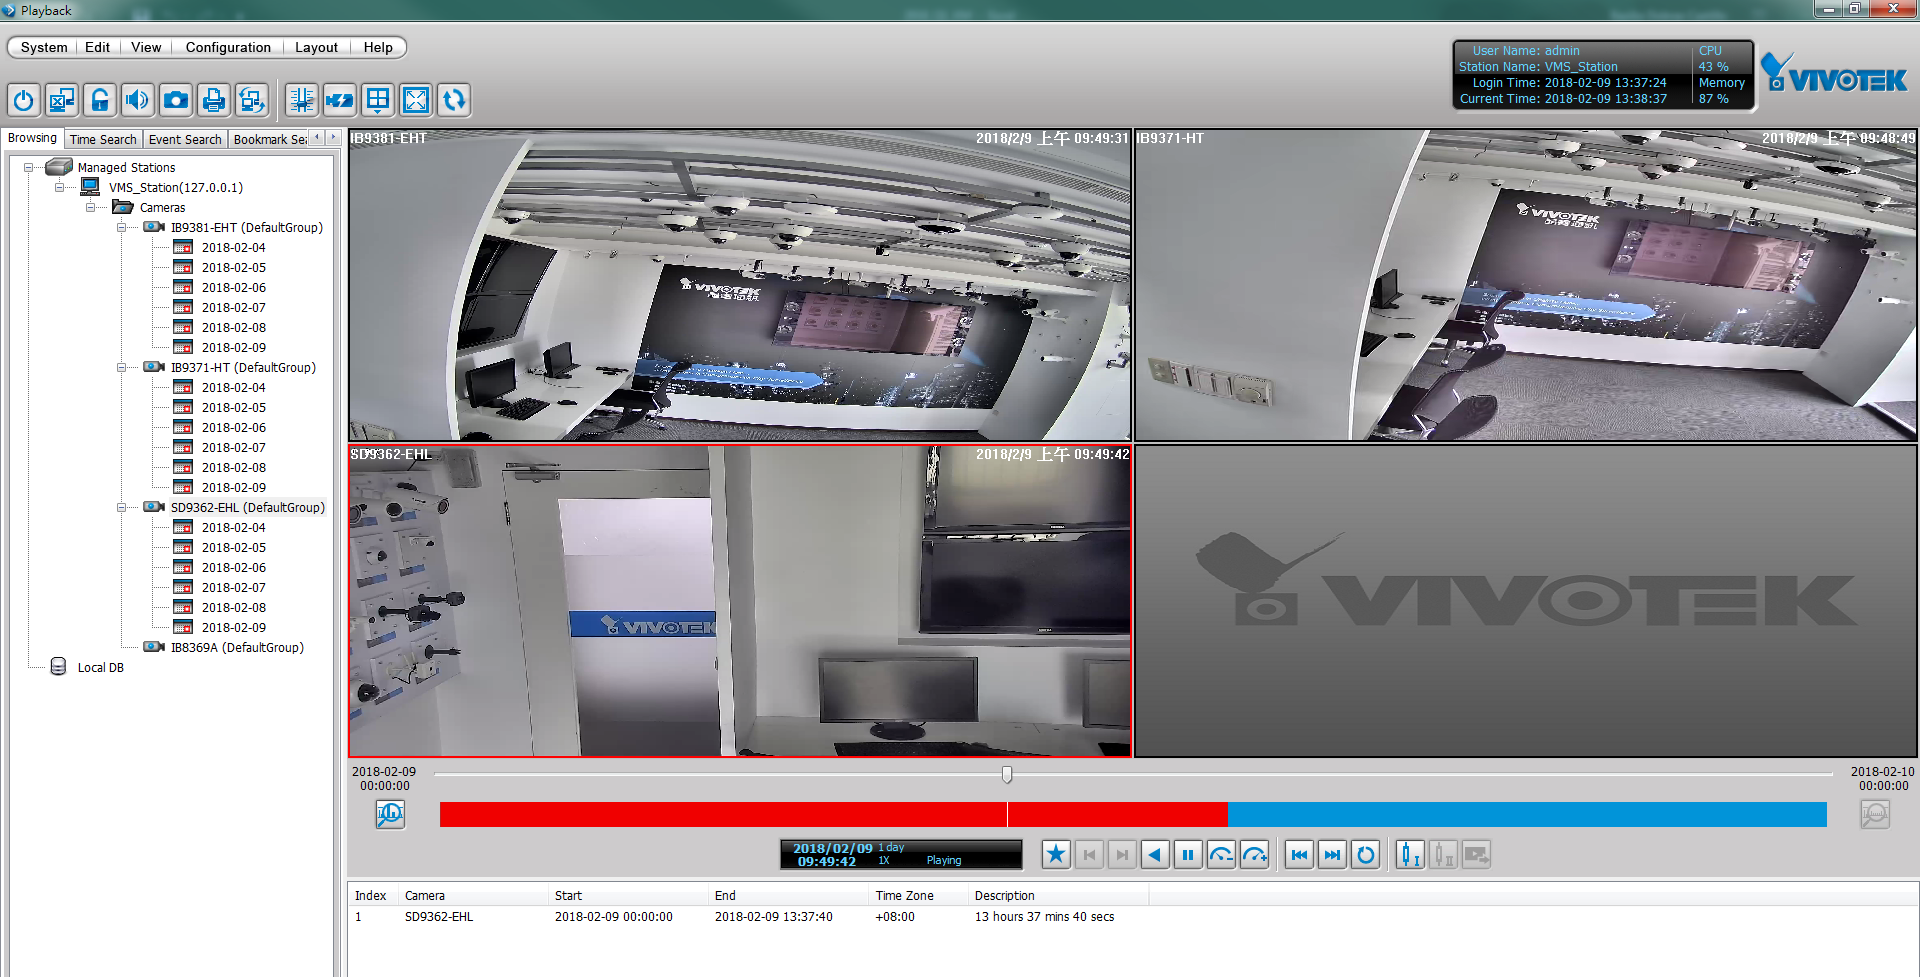Click the reverse play button
1920x977 pixels.
click(x=1155, y=855)
